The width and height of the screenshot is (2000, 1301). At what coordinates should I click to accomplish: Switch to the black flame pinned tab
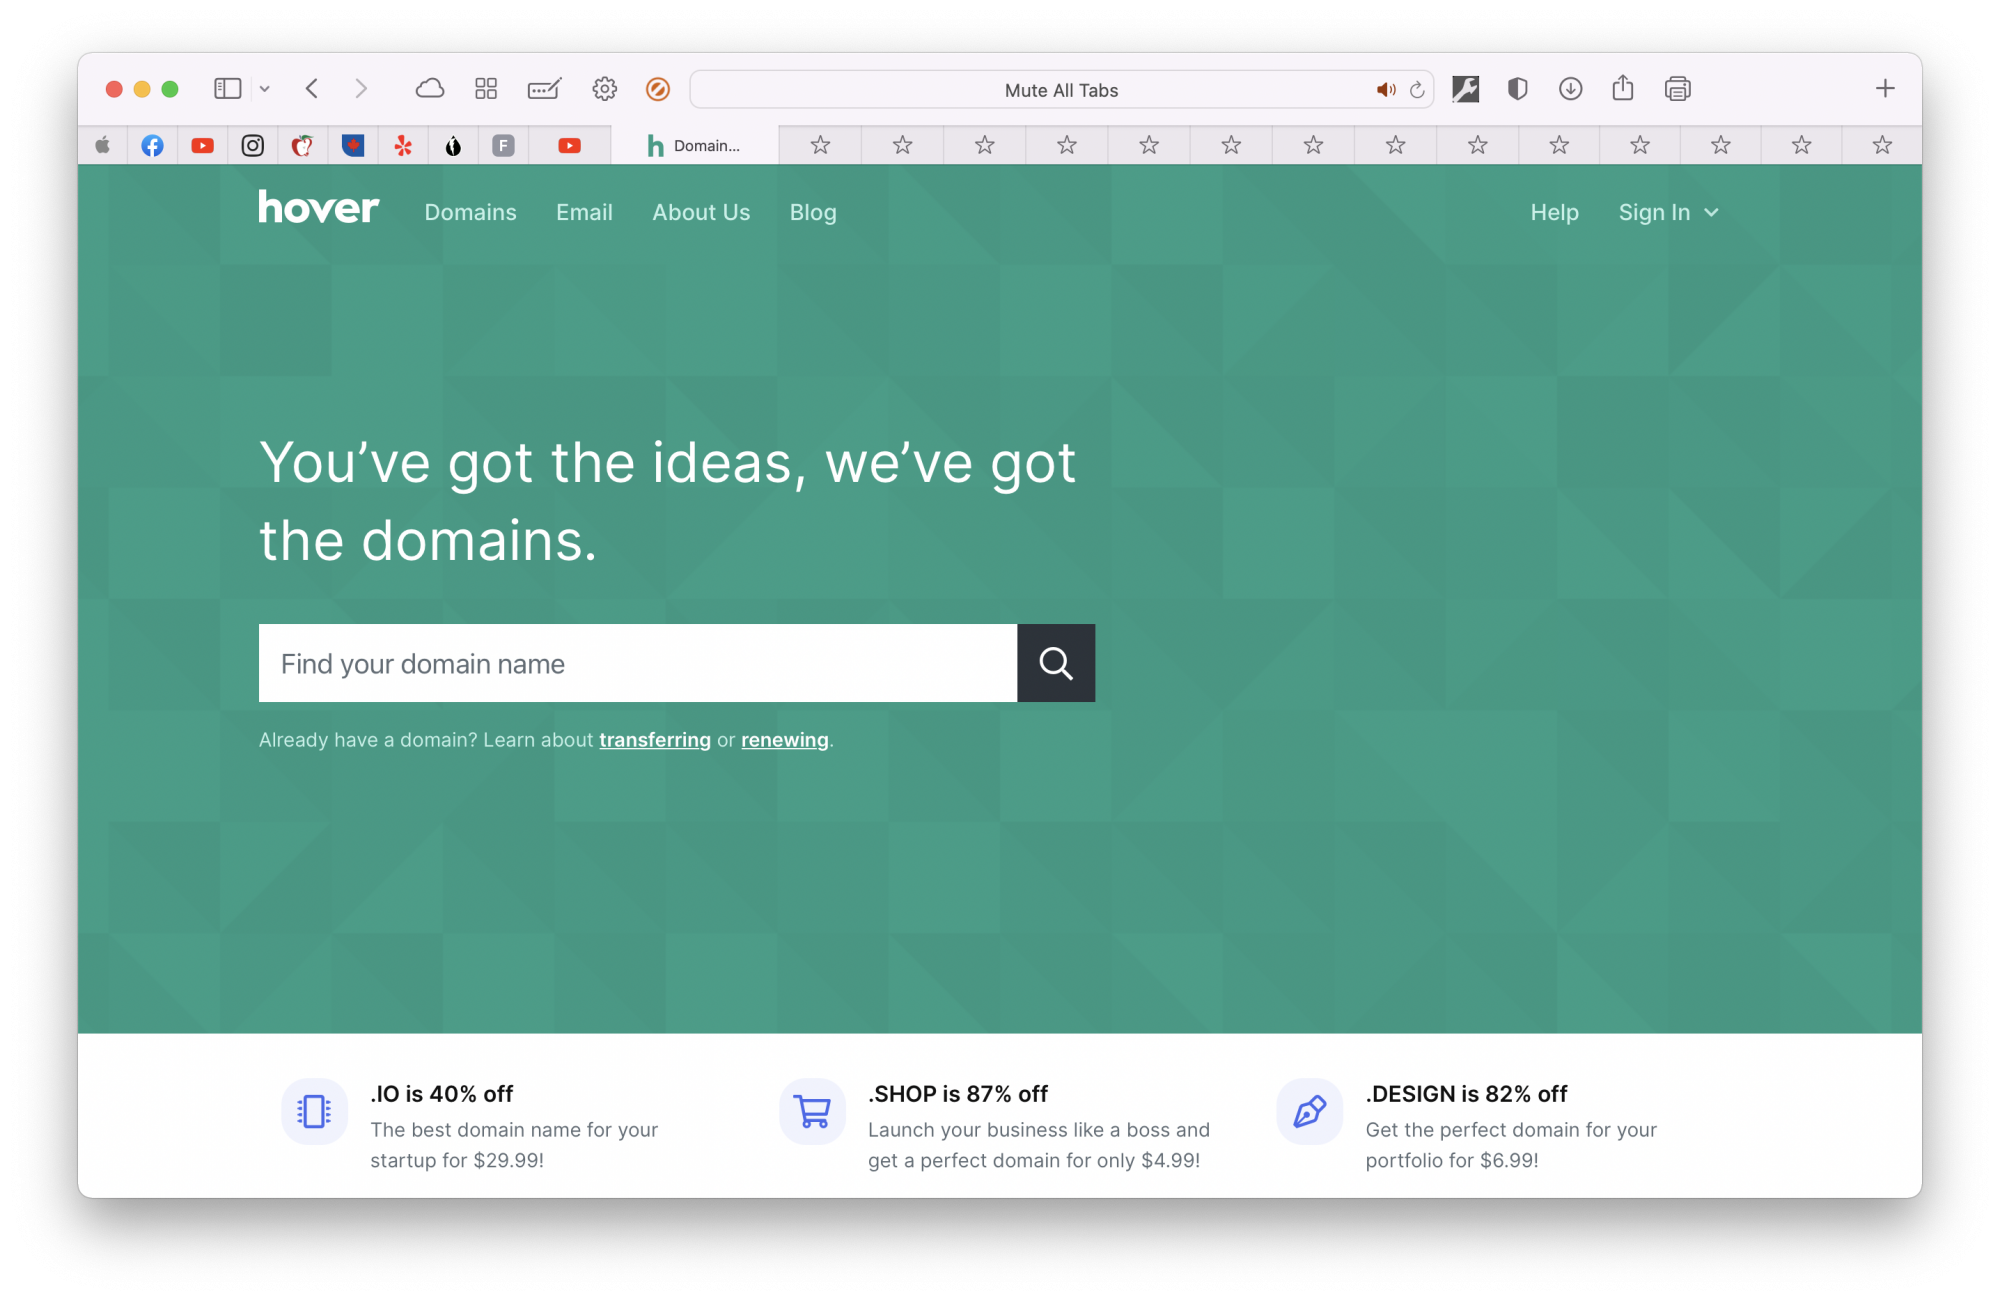click(x=453, y=146)
